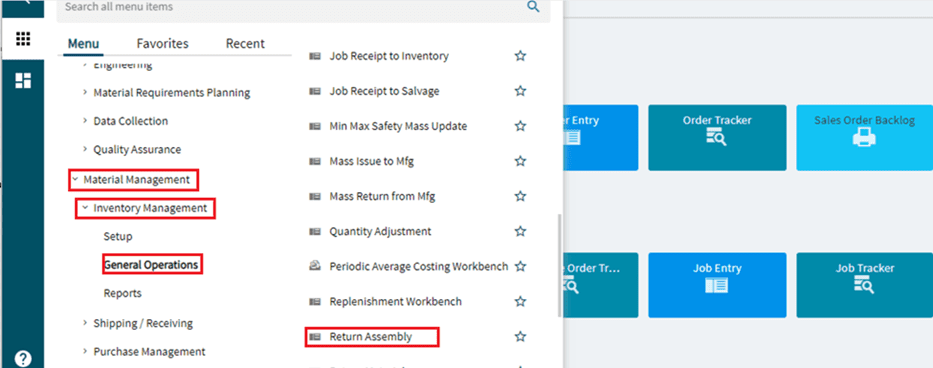
Task: Click Job Entry tile form icon
Action: click(716, 286)
